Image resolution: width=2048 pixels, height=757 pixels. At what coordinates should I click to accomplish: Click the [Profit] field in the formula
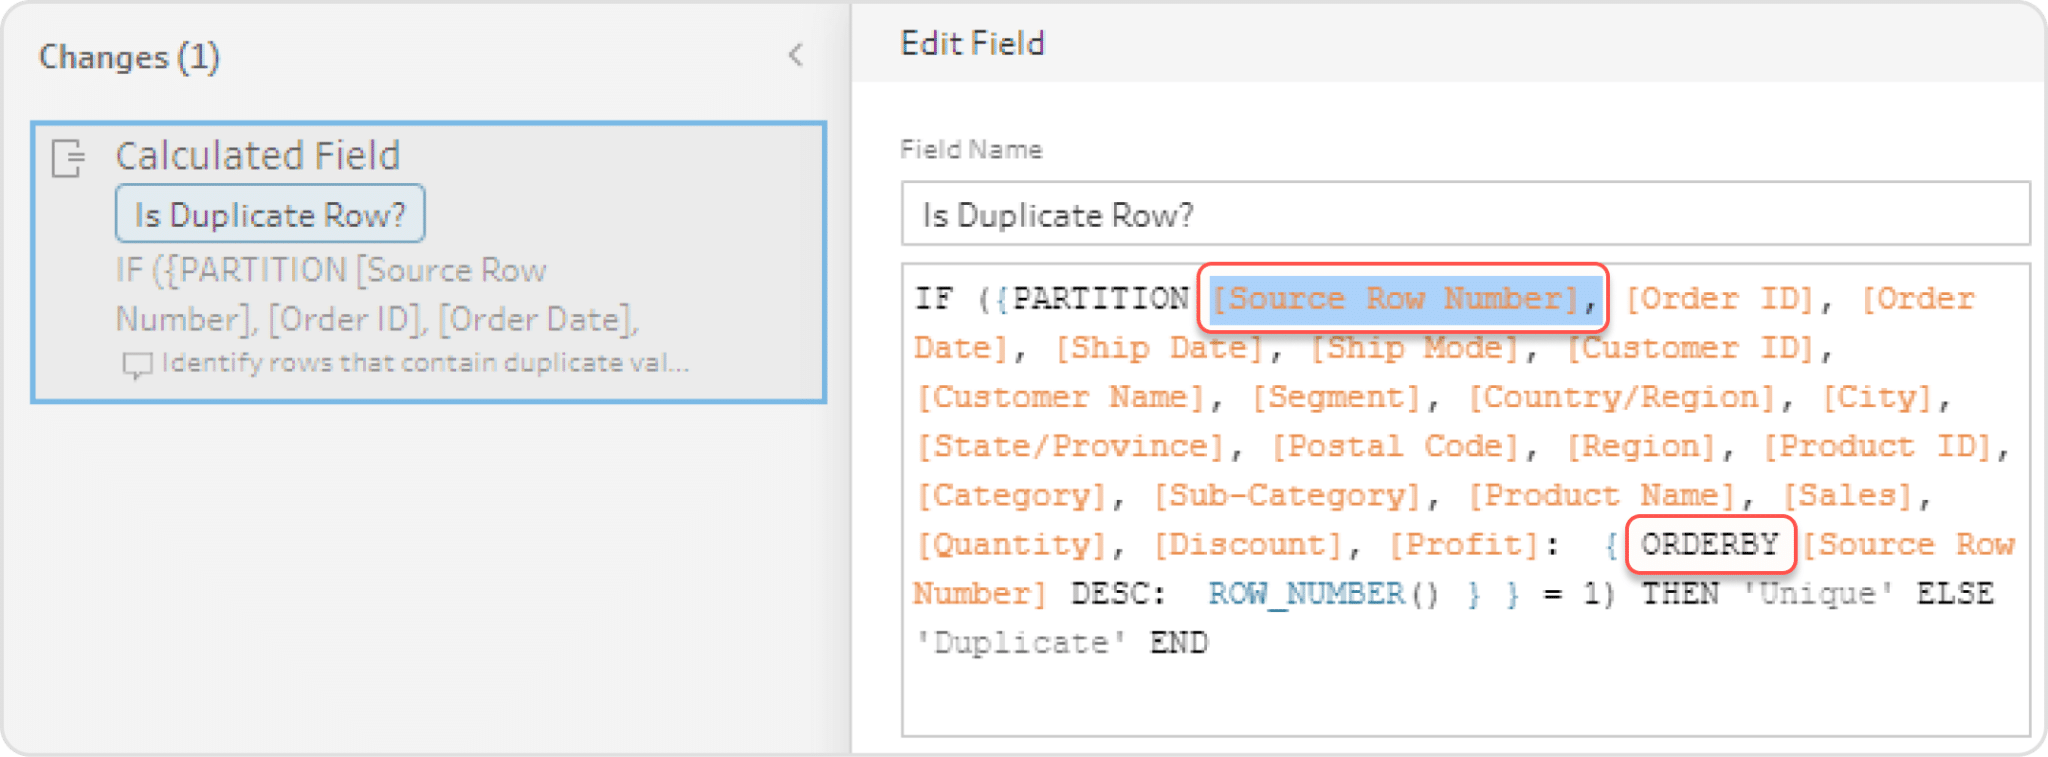(x=1465, y=545)
